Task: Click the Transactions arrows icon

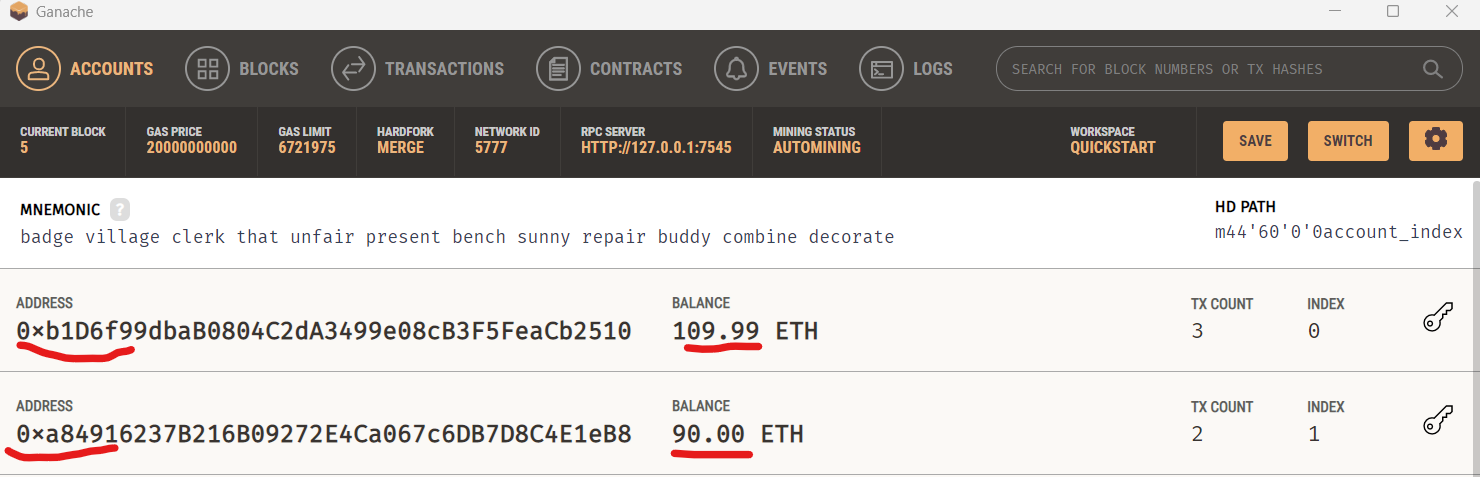Action: (x=354, y=69)
